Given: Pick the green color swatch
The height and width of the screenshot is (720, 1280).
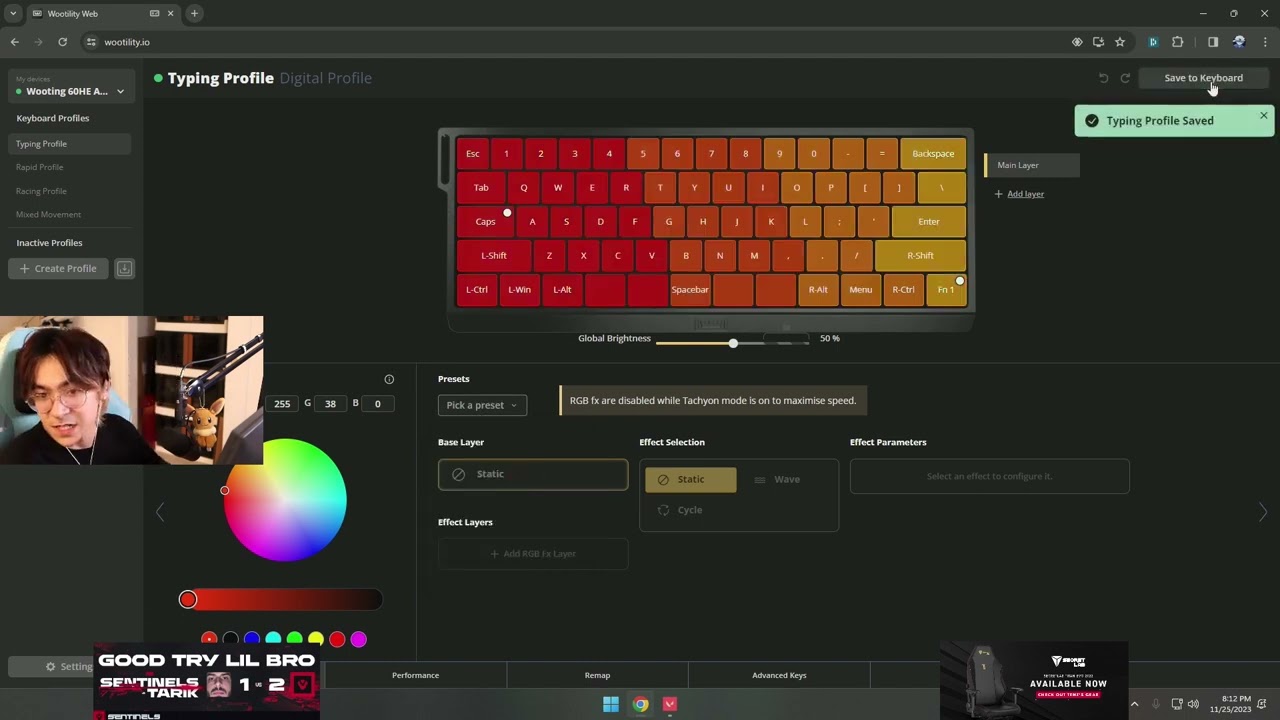Looking at the screenshot, I should pyautogui.click(x=295, y=639).
